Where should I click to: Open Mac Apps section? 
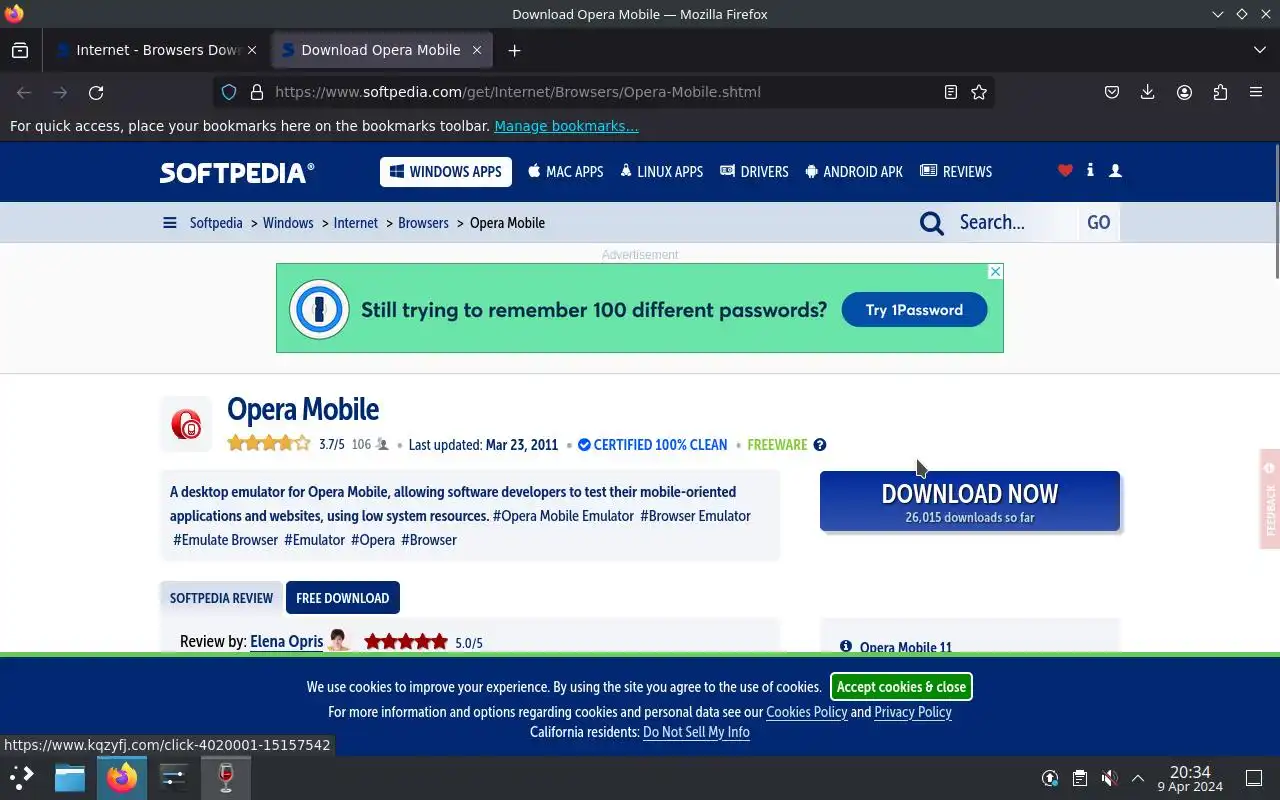point(566,172)
